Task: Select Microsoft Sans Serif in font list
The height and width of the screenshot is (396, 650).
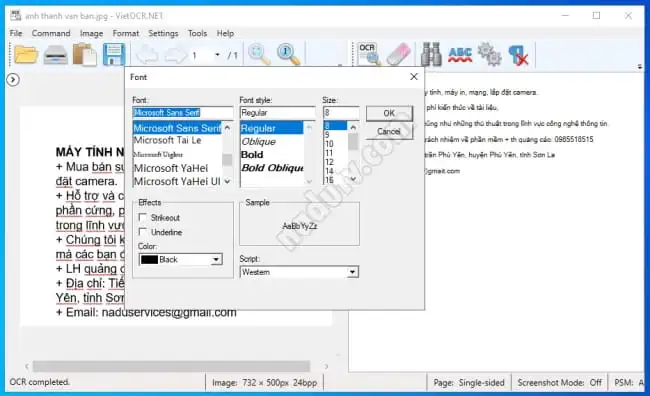Action: pos(177,128)
